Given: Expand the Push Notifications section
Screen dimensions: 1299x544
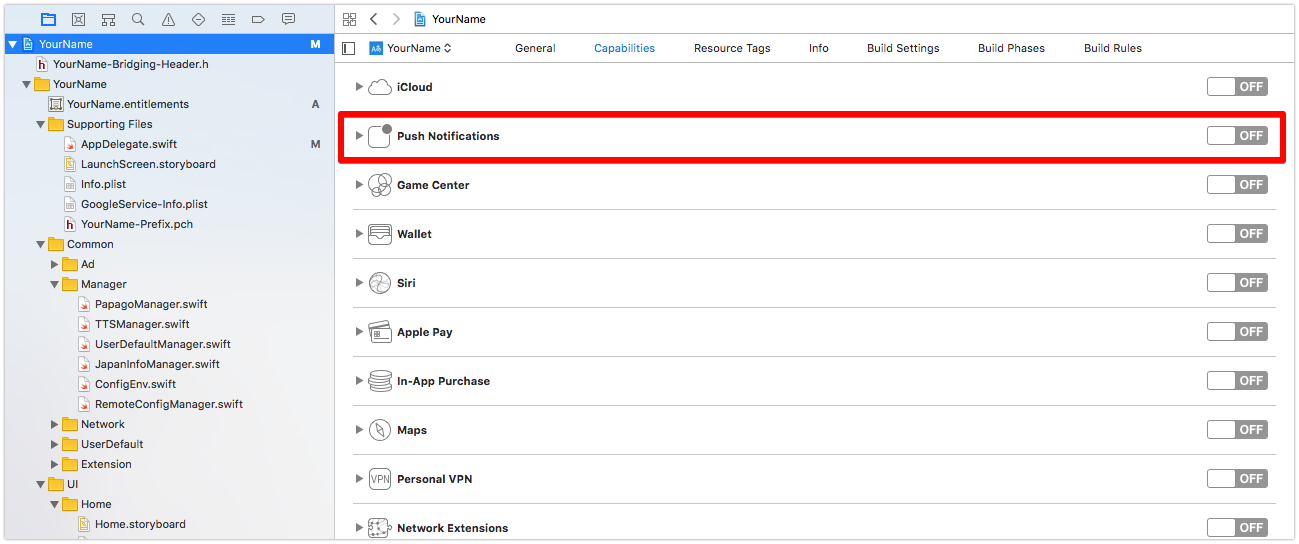Looking at the screenshot, I should coord(359,136).
